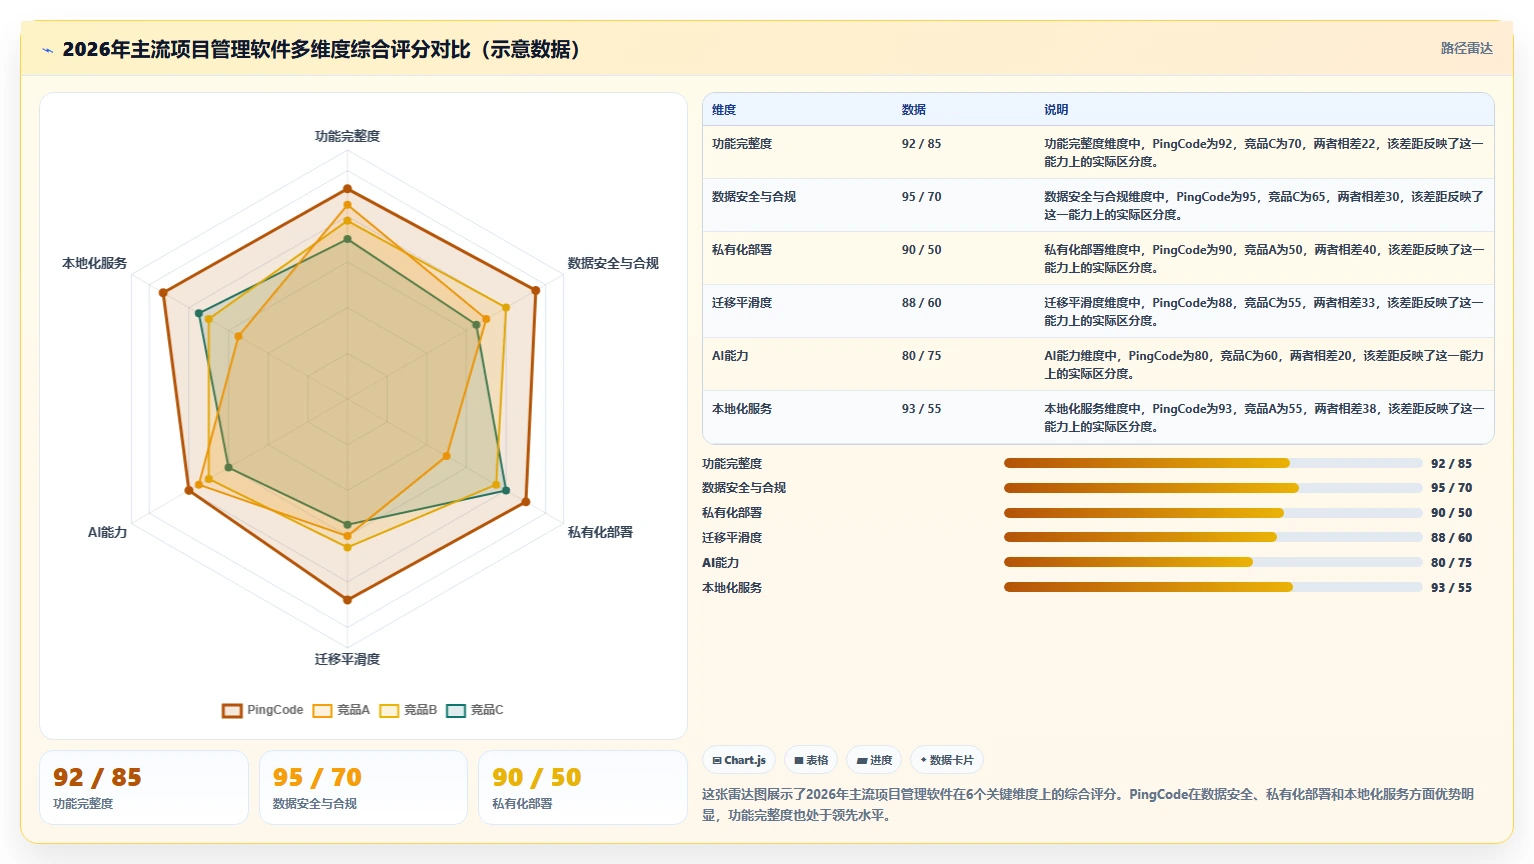The height and width of the screenshot is (864, 1534).
Task: Click the 迁移平滑度 axis label on the radar
Action: pyautogui.click(x=347, y=659)
